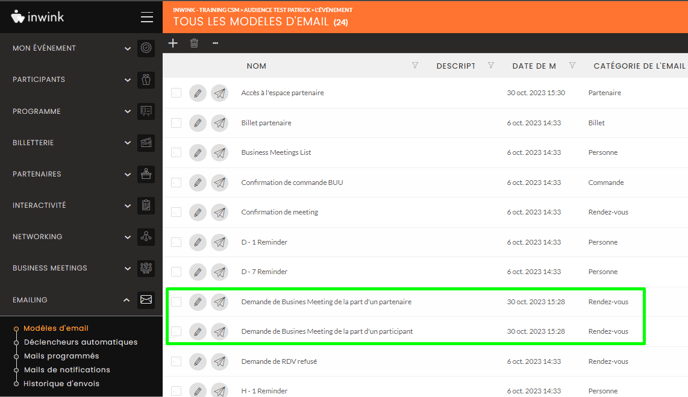Viewport: 688px width, 397px height.
Task: Edit Demande de Busines Meeting partenaire template
Action: (x=198, y=302)
